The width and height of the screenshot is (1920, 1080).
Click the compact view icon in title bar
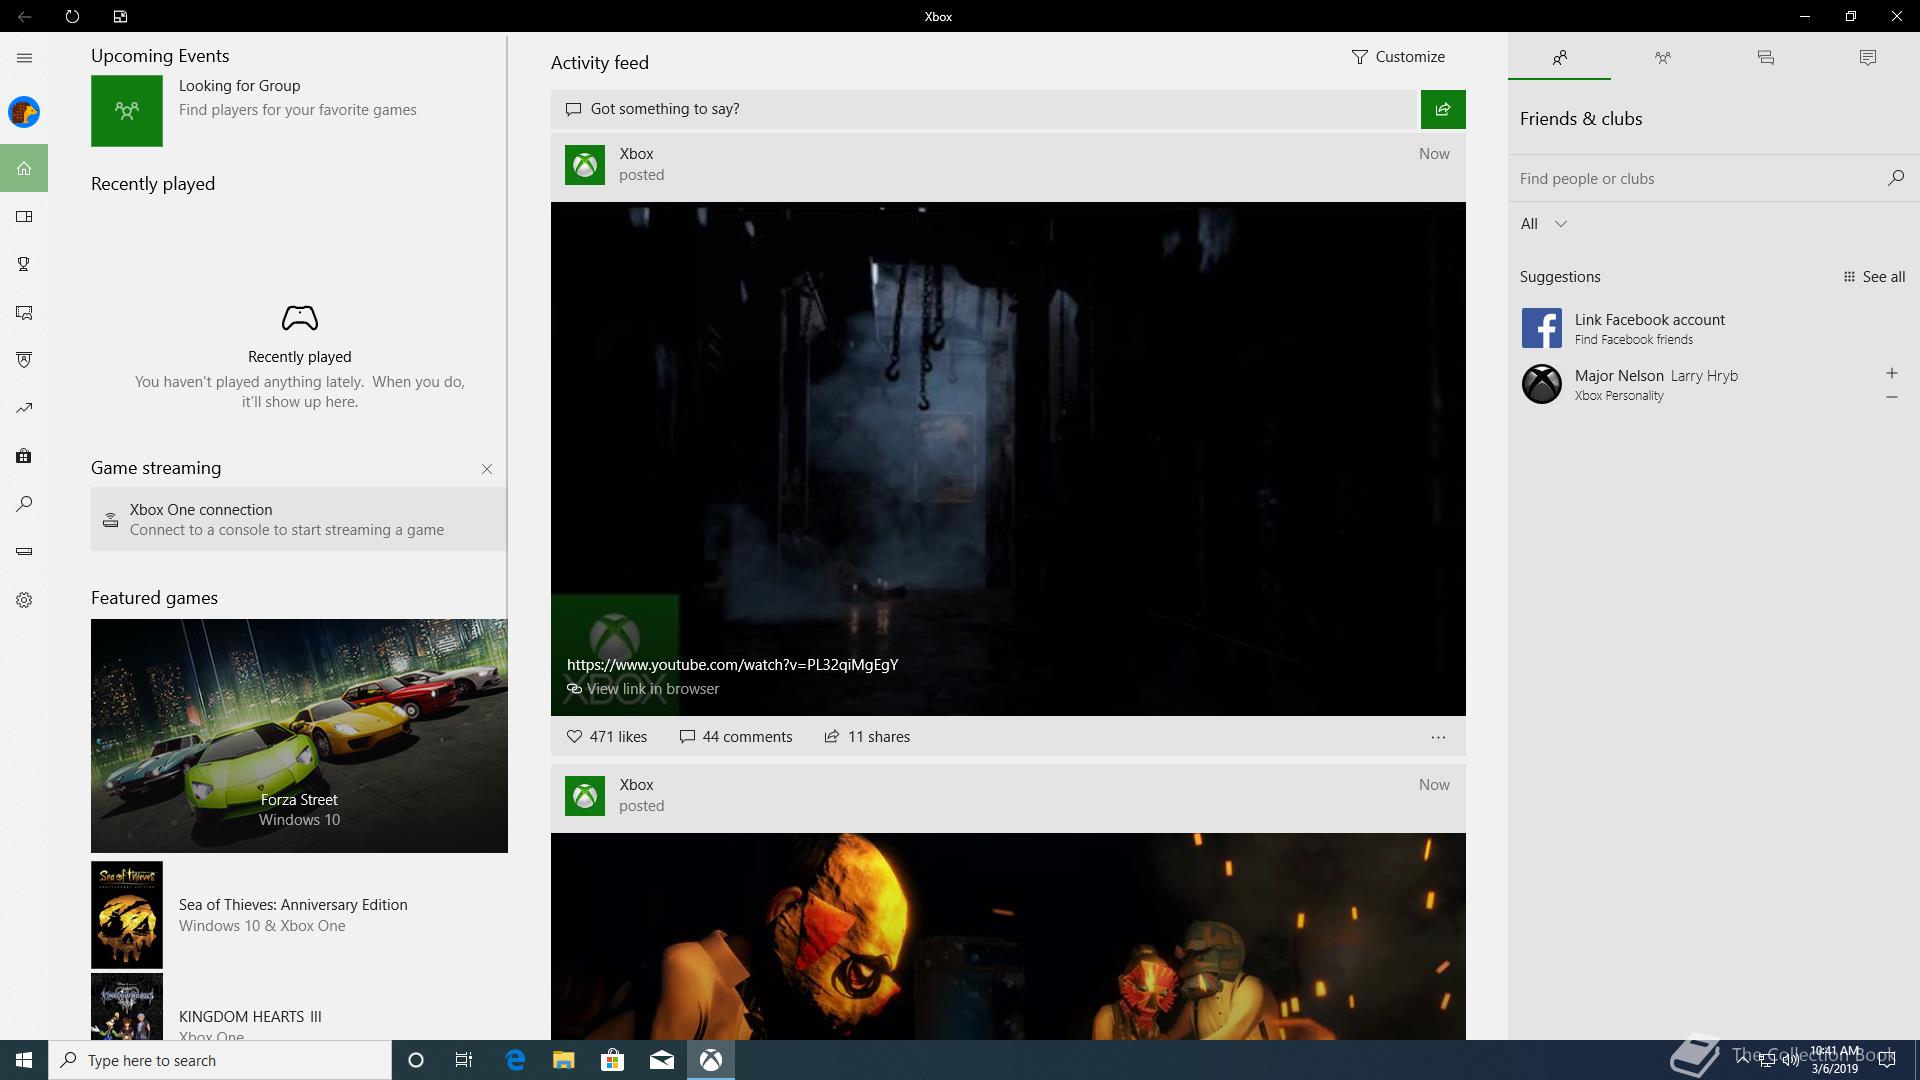pos(120,16)
